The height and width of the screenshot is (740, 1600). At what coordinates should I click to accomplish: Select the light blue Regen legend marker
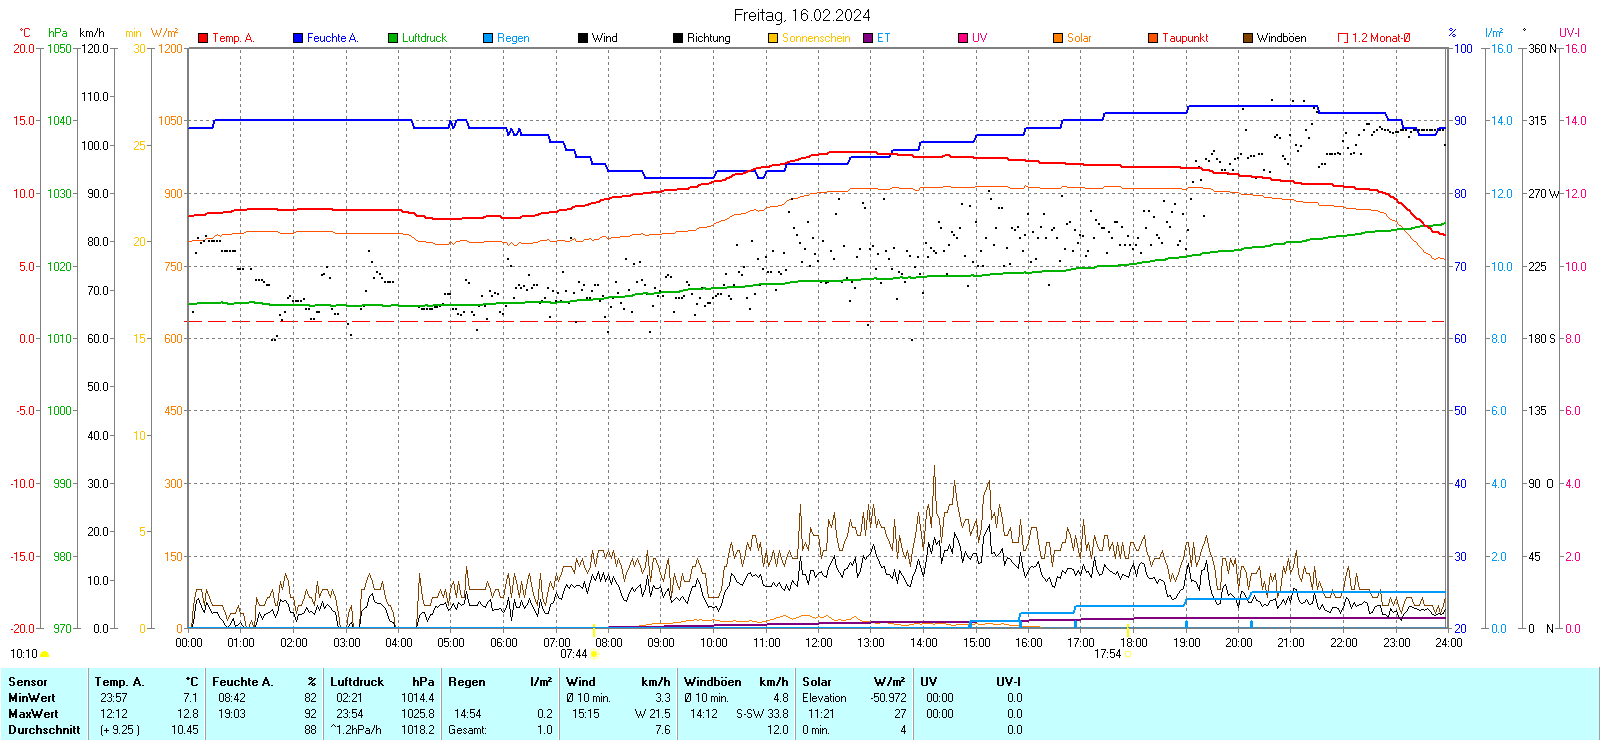point(488,38)
